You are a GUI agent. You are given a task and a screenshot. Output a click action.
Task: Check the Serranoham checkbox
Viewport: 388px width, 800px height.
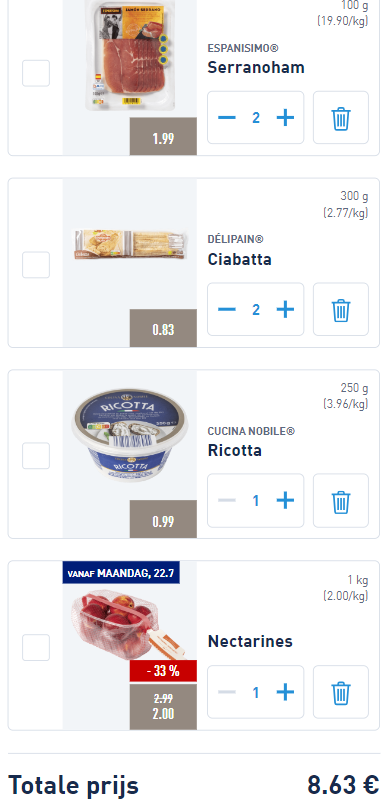(x=36, y=73)
